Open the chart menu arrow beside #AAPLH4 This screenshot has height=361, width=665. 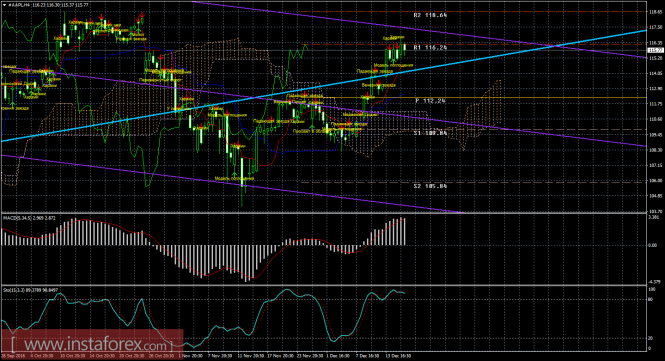pos(5,5)
